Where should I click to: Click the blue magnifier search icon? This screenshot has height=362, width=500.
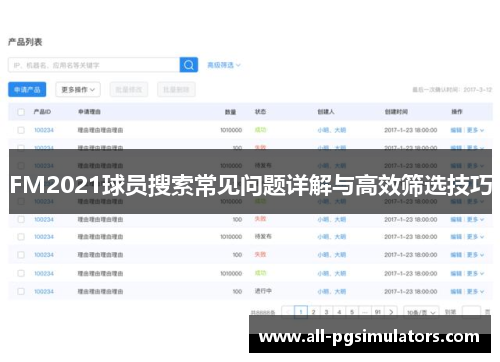[189, 65]
